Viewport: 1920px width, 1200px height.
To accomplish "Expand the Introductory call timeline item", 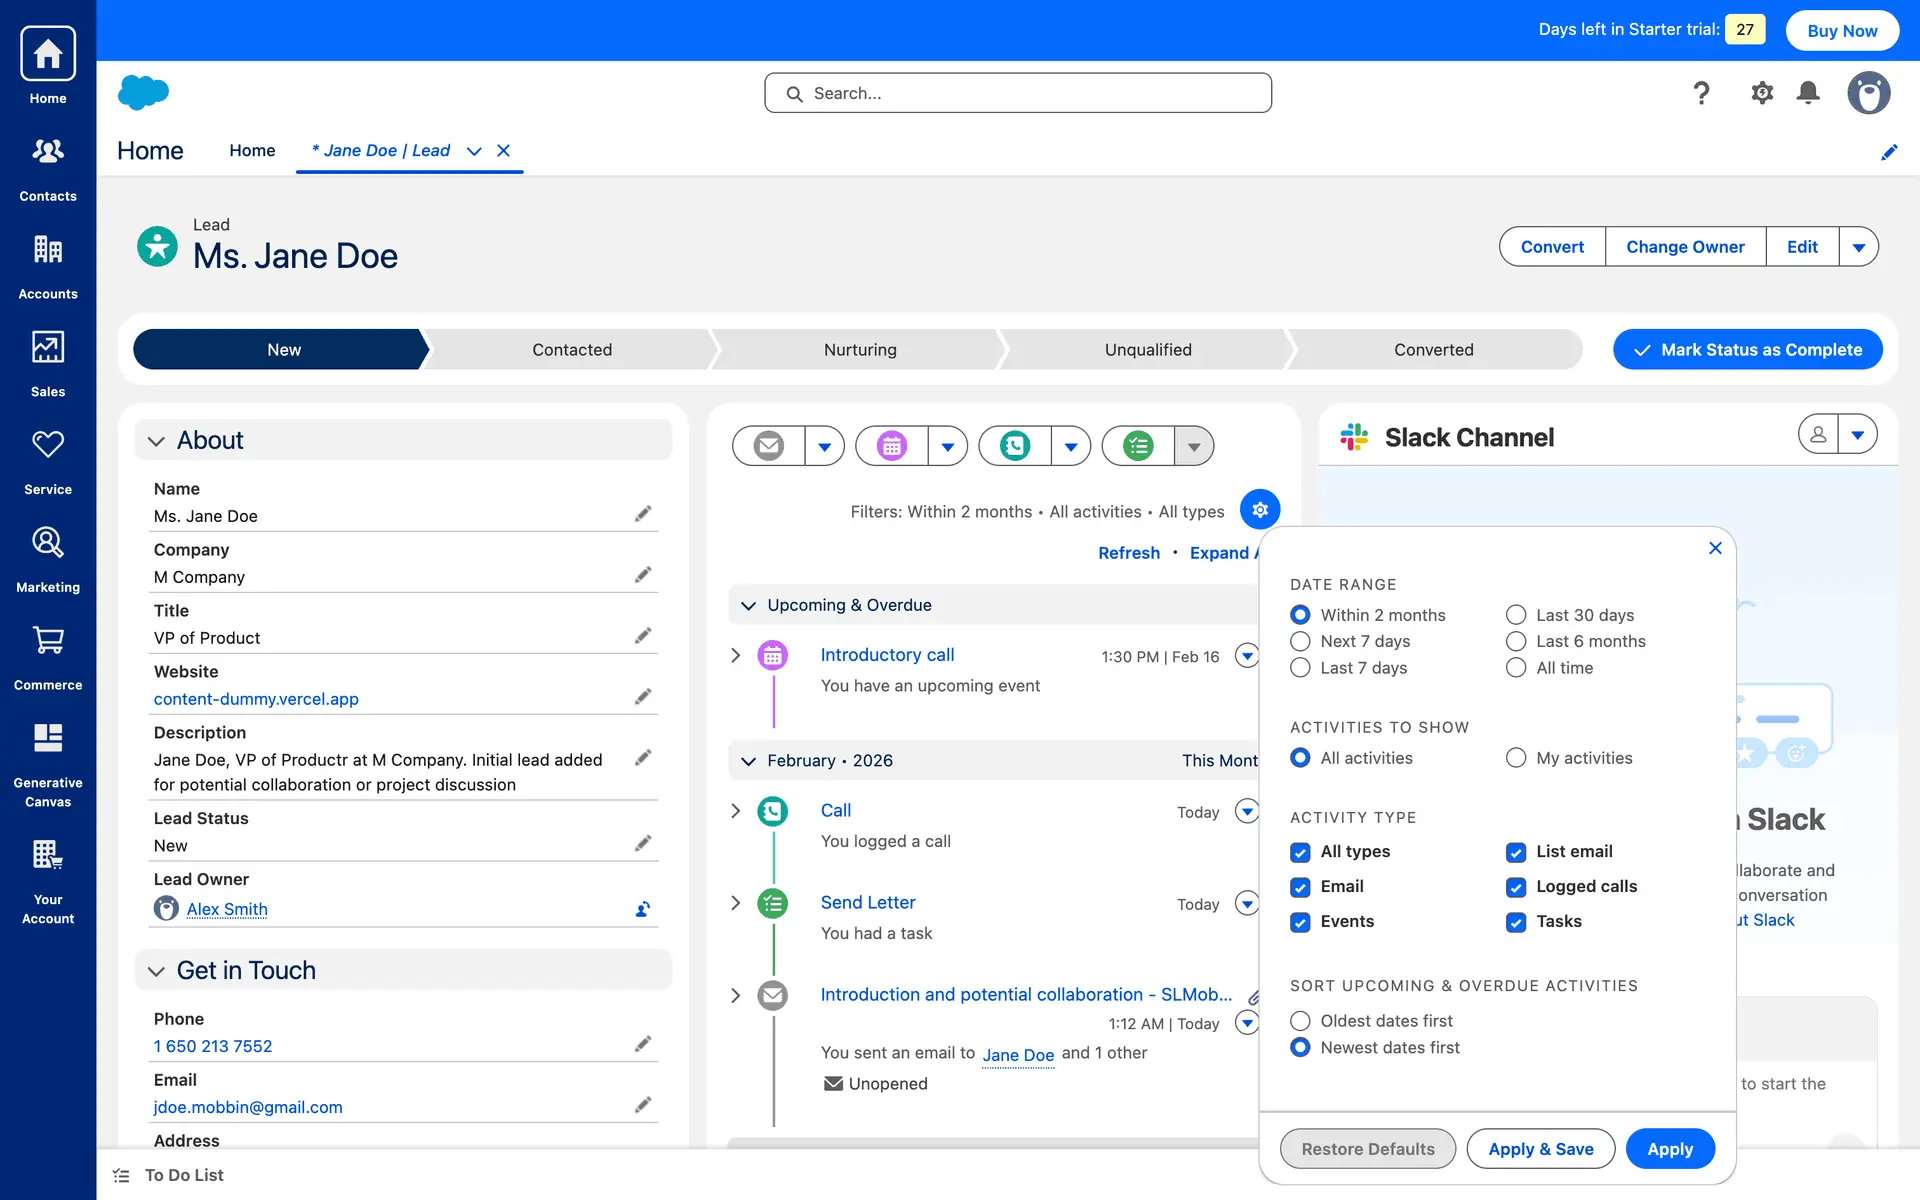I will click(x=736, y=655).
